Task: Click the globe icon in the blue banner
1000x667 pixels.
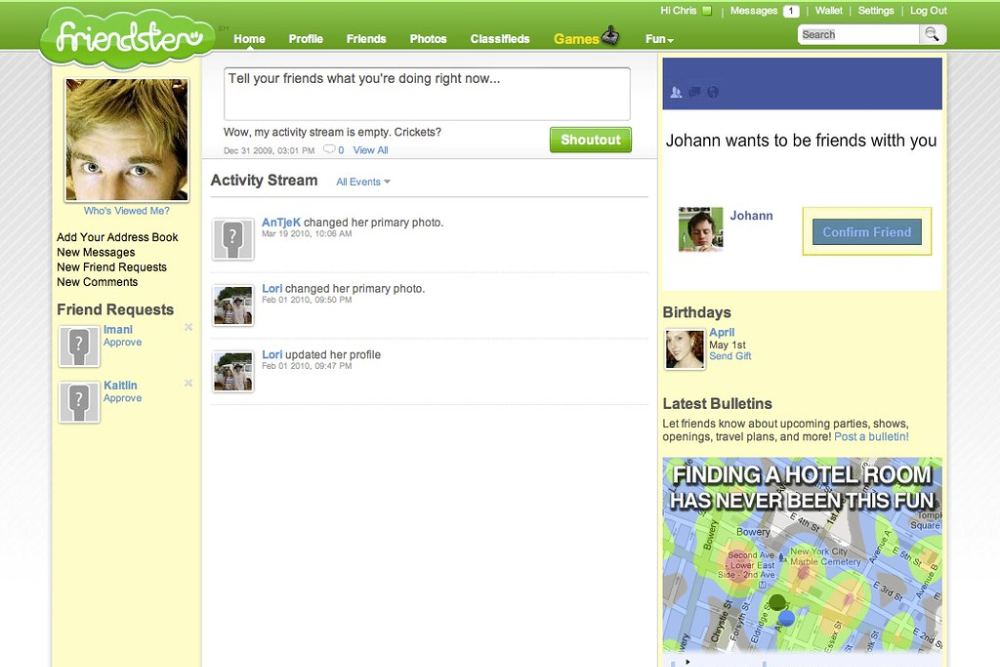Action: click(x=713, y=93)
